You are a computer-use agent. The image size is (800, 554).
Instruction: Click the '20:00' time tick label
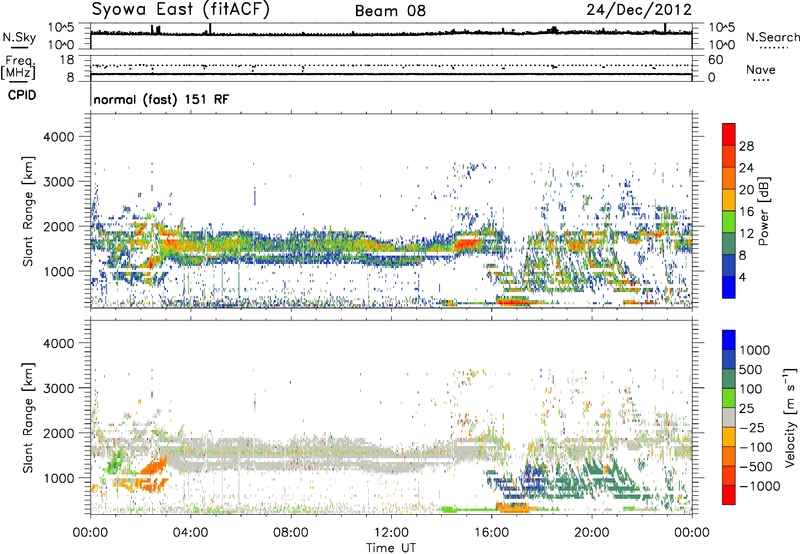[591, 533]
